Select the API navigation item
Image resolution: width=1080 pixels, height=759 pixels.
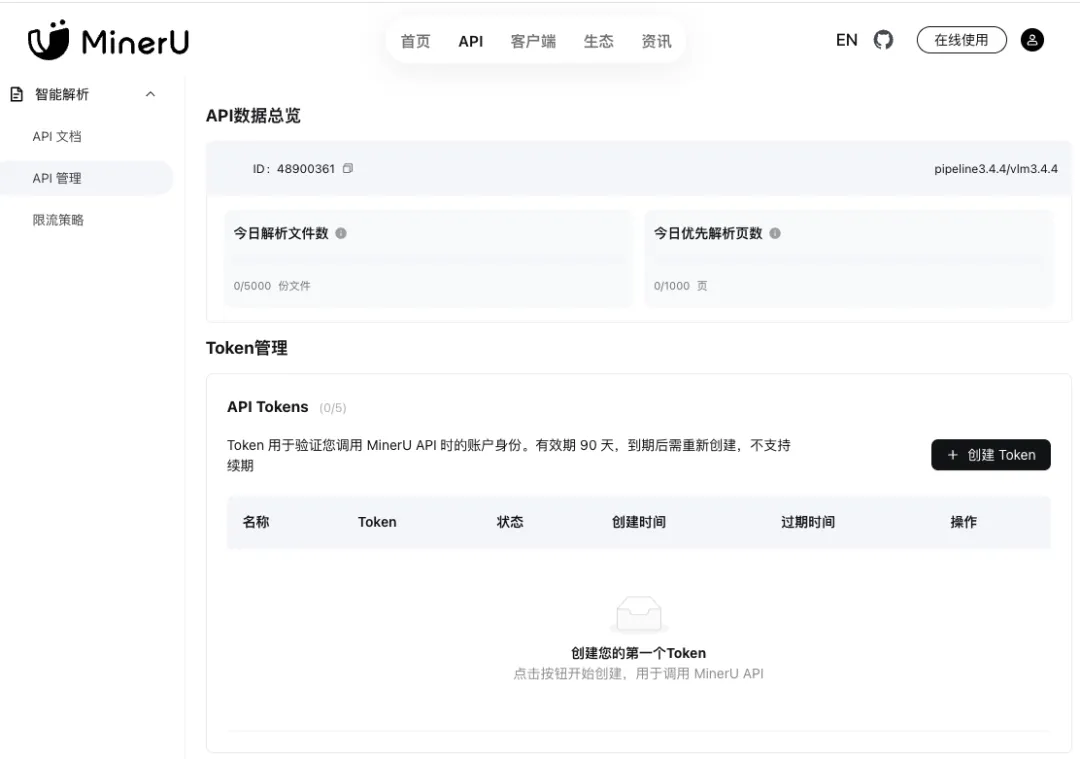[x=470, y=41]
